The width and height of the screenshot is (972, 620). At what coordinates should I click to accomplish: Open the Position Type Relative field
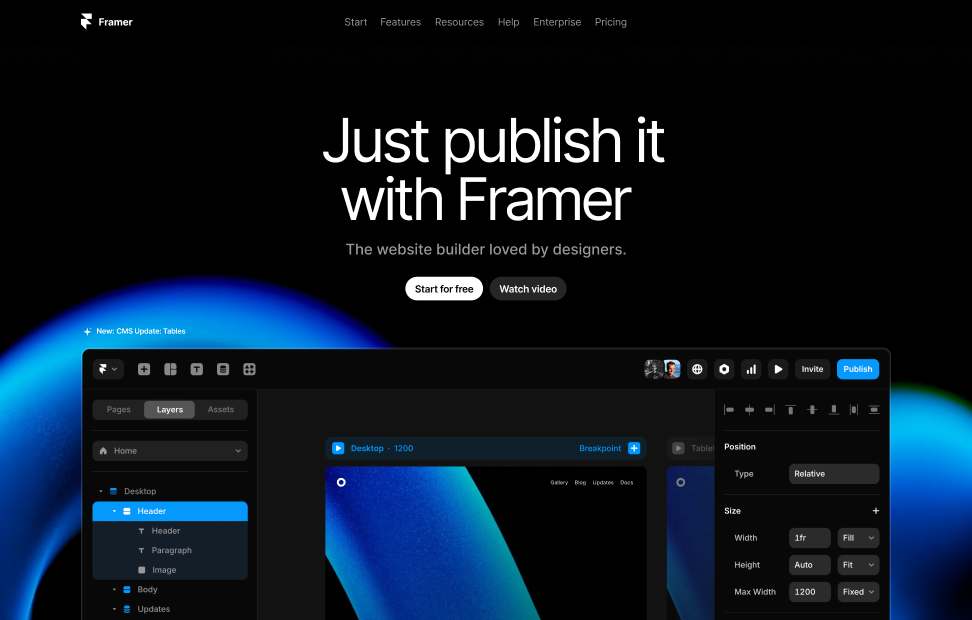(x=834, y=474)
